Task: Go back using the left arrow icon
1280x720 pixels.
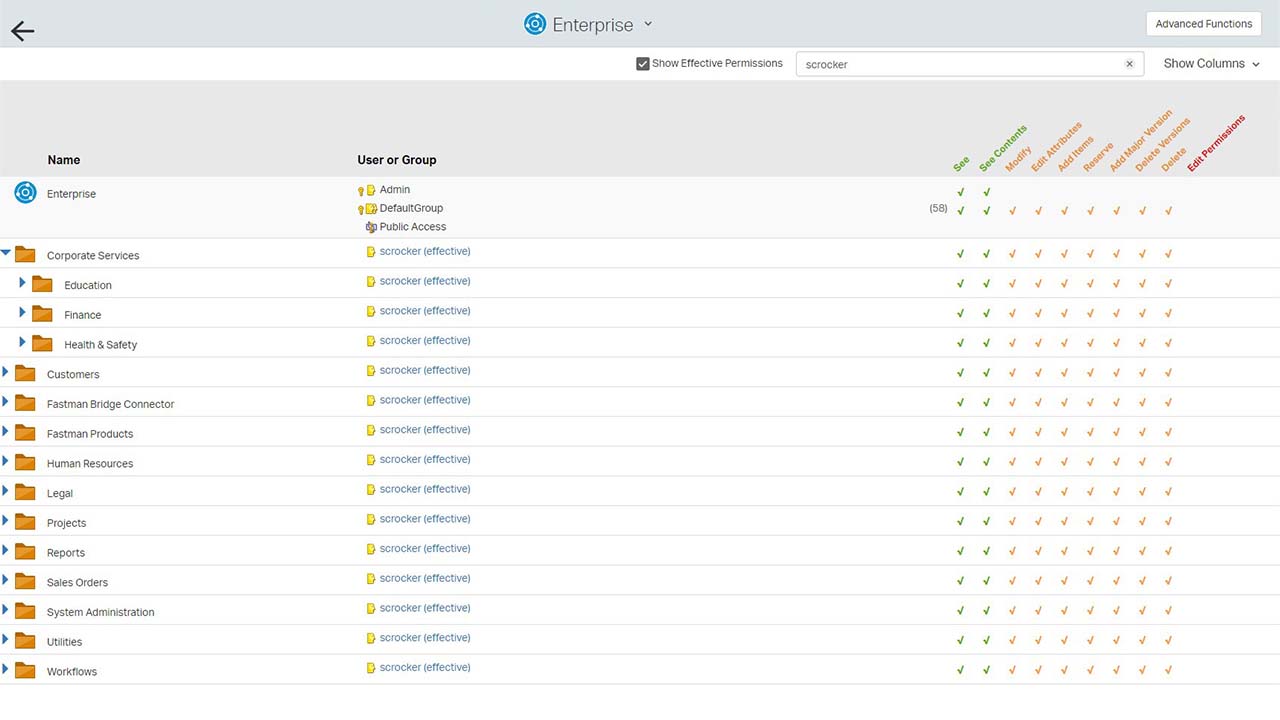Action: (x=22, y=31)
